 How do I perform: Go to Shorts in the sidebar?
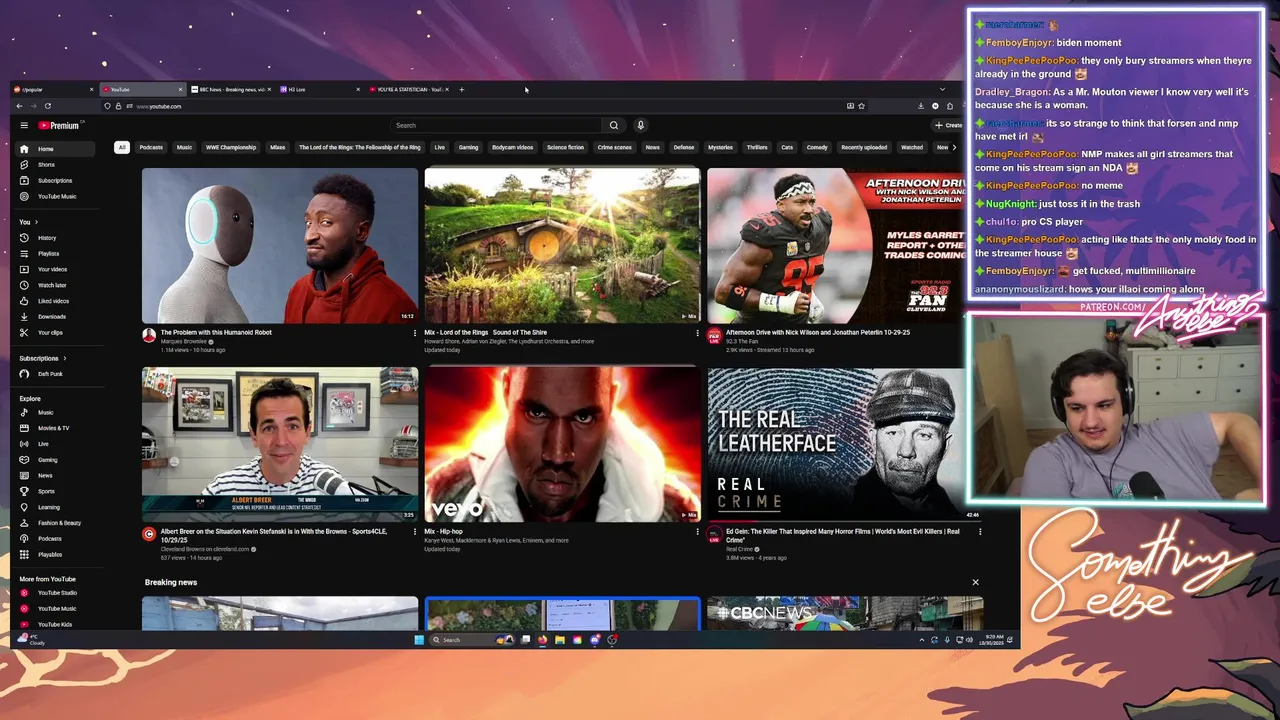[x=46, y=165]
